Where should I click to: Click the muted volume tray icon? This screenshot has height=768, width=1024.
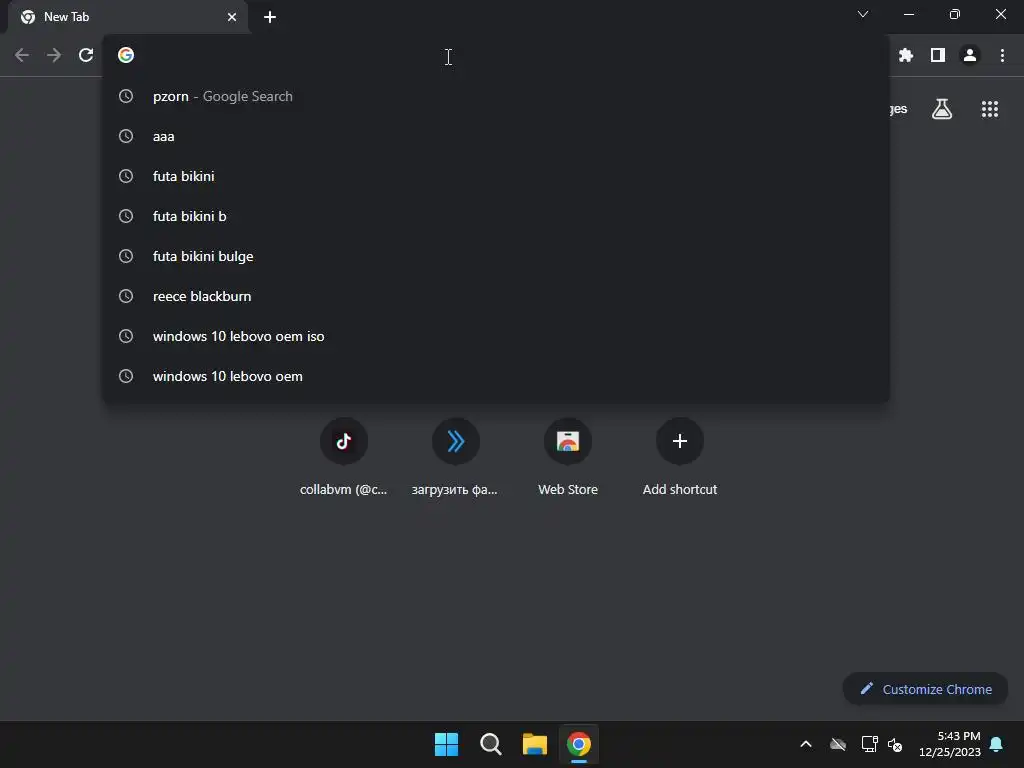[895, 744]
